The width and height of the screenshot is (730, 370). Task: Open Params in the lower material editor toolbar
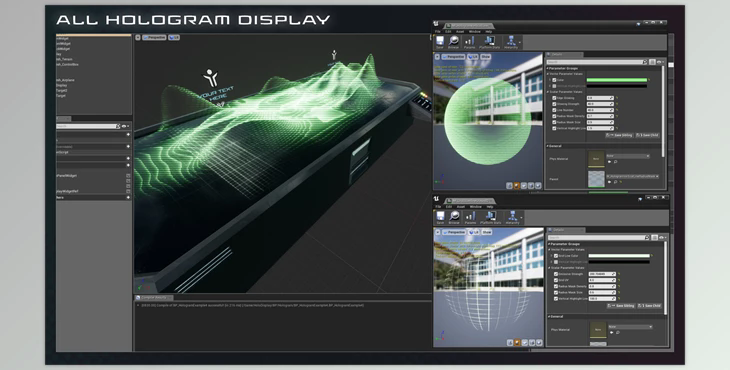click(470, 218)
